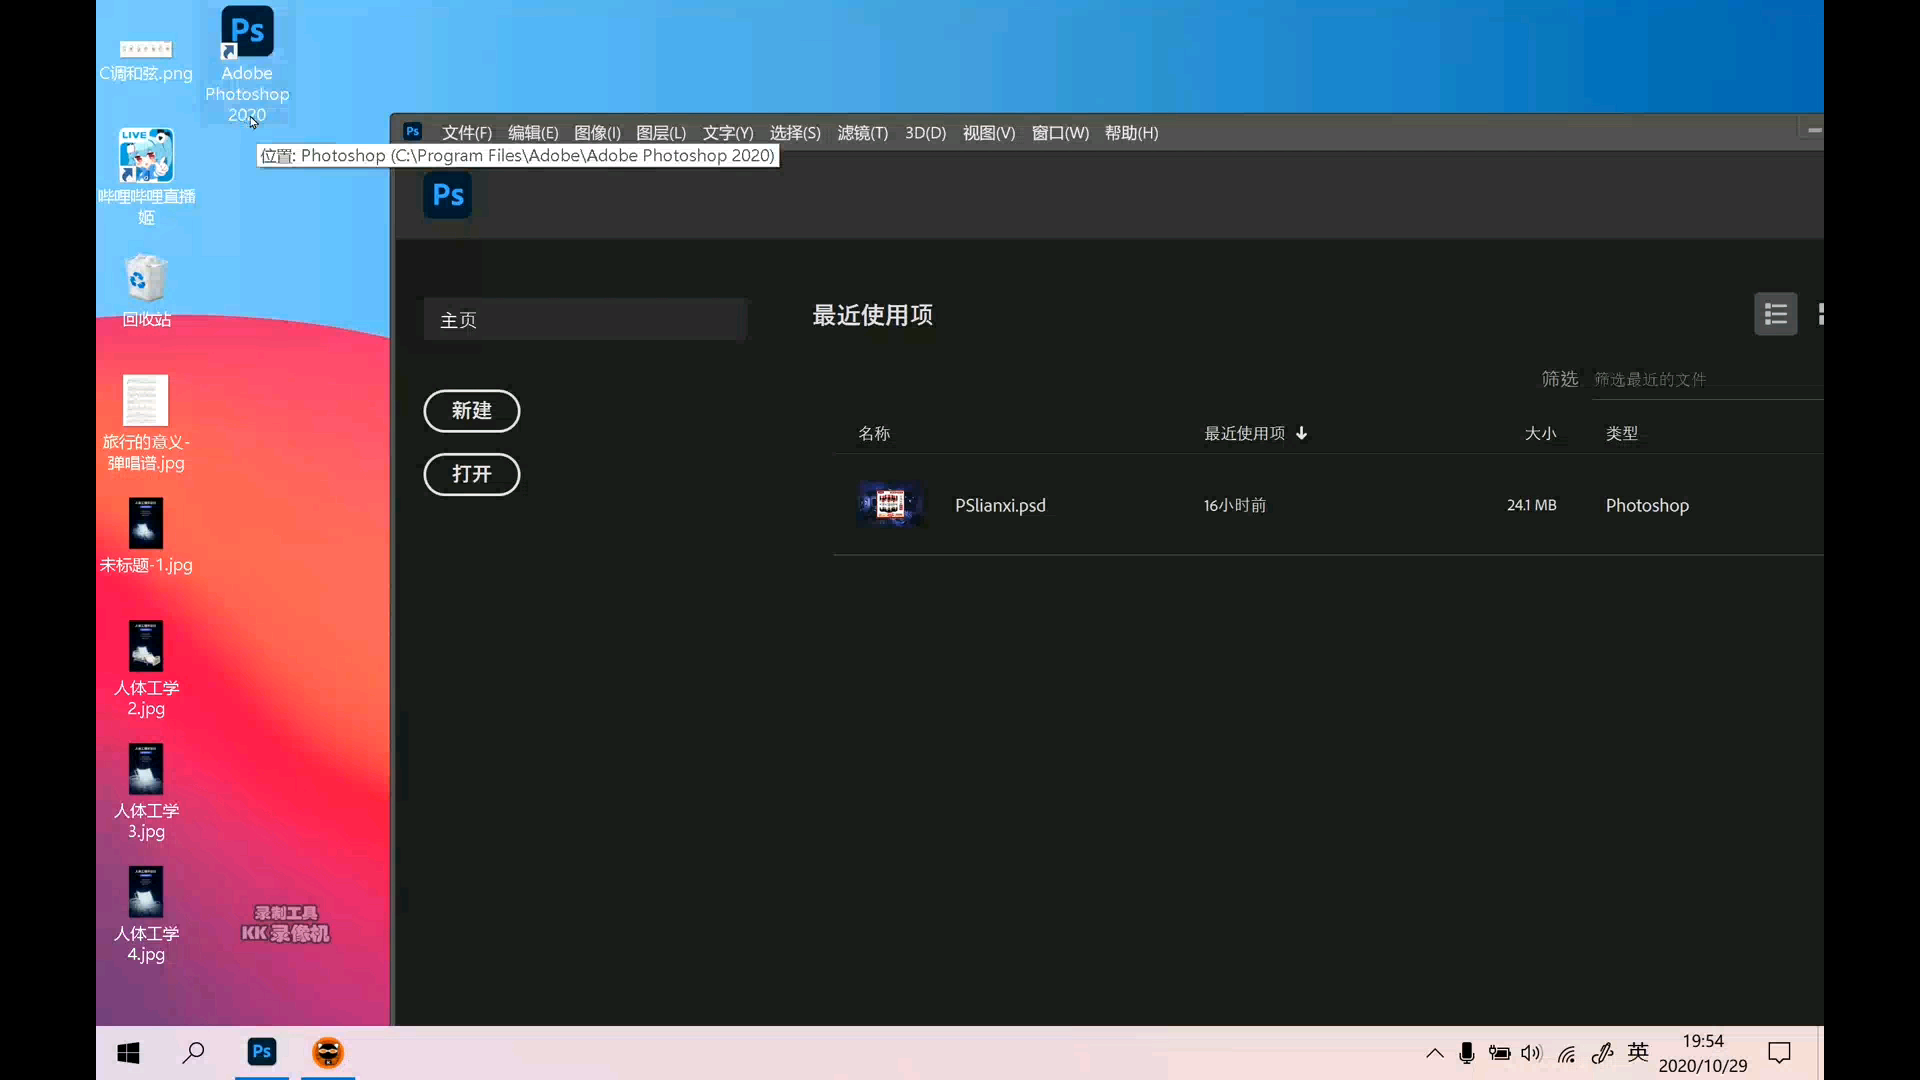
Task: Click 打开 button to open file
Action: click(472, 473)
